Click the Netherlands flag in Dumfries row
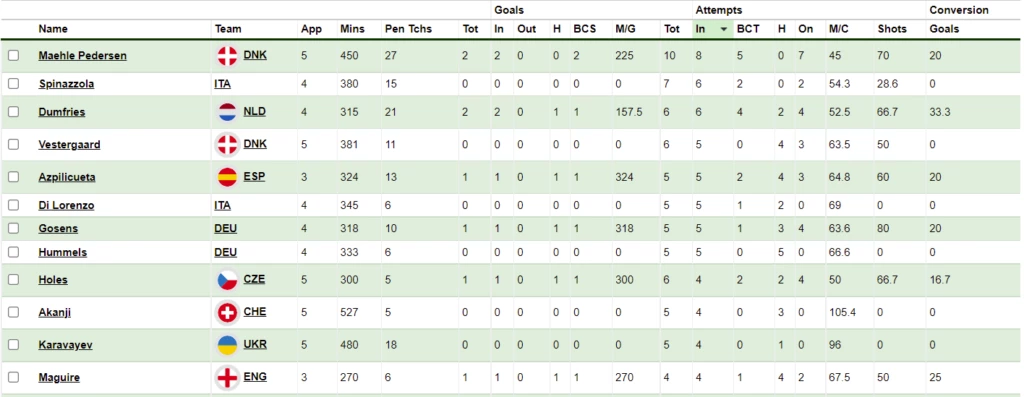This screenshot has height=397, width=1024. tap(227, 112)
